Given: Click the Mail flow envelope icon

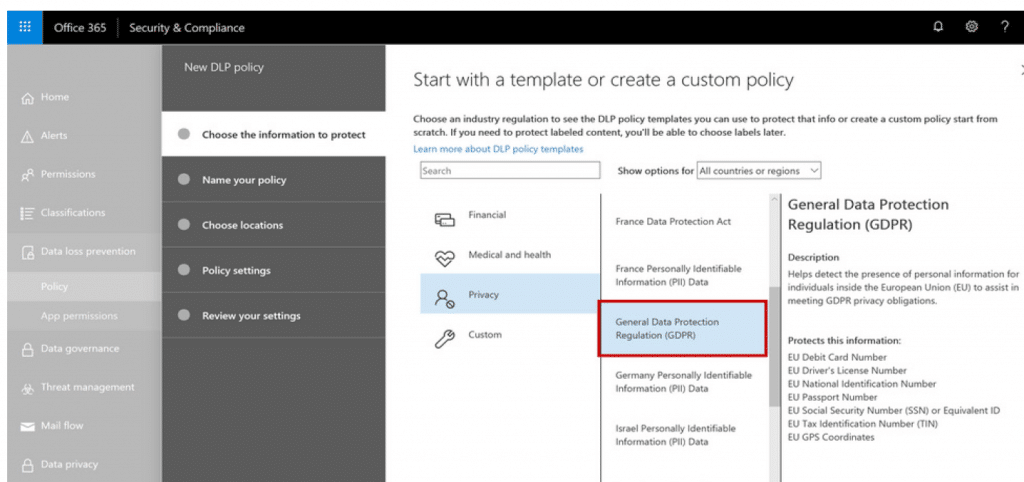Looking at the screenshot, I should [27, 426].
